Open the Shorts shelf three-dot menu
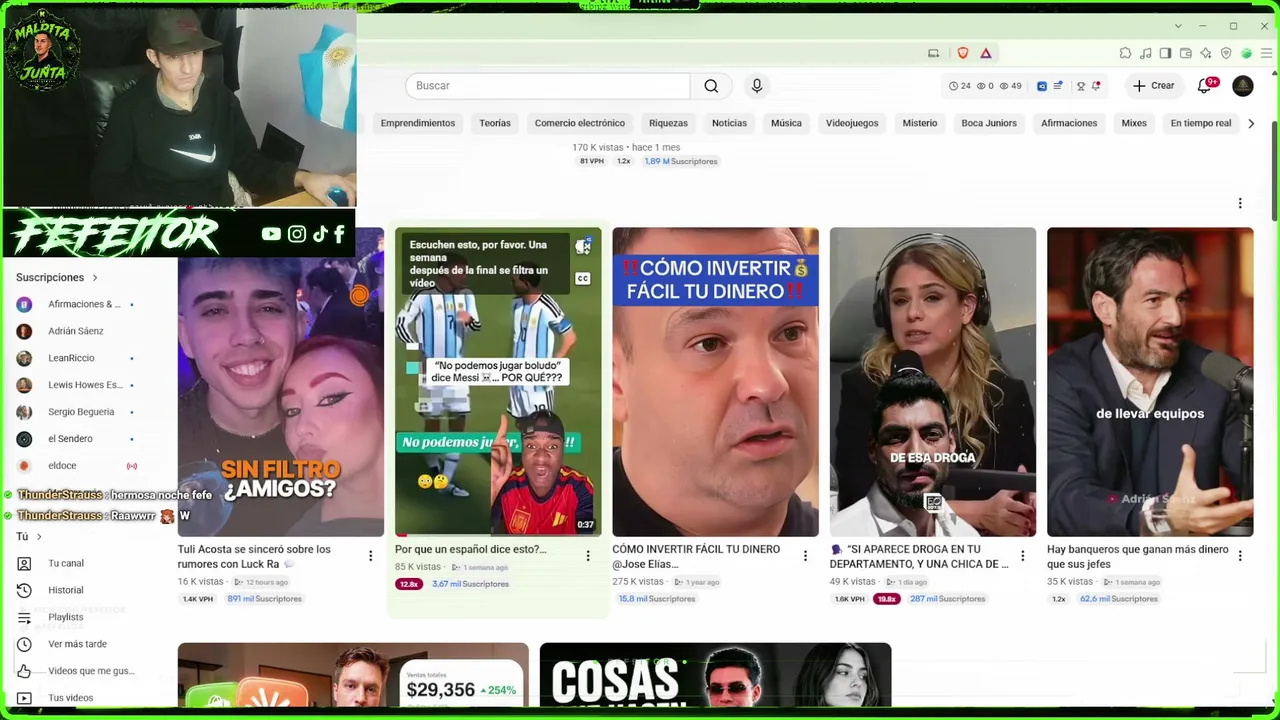The width and height of the screenshot is (1280, 720). 1240,203
